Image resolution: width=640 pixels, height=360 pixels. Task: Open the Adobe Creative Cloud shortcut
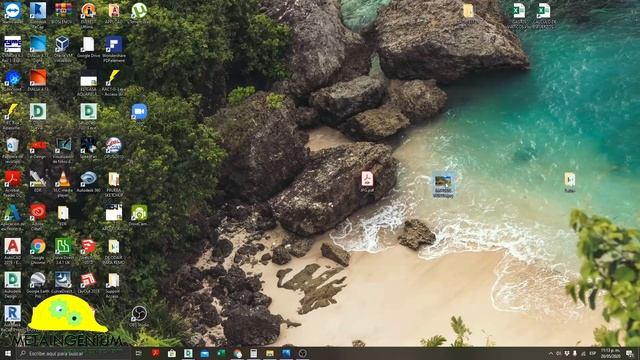38,212
